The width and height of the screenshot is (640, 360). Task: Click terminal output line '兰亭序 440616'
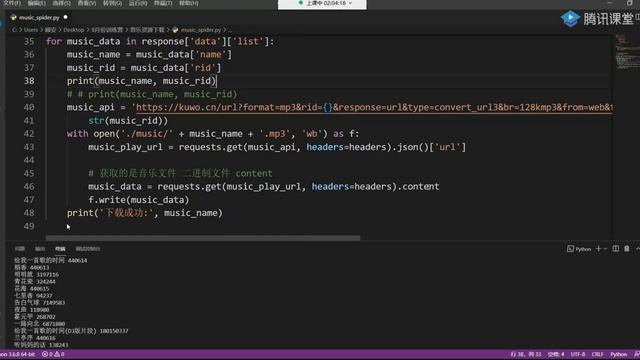tap(35, 338)
